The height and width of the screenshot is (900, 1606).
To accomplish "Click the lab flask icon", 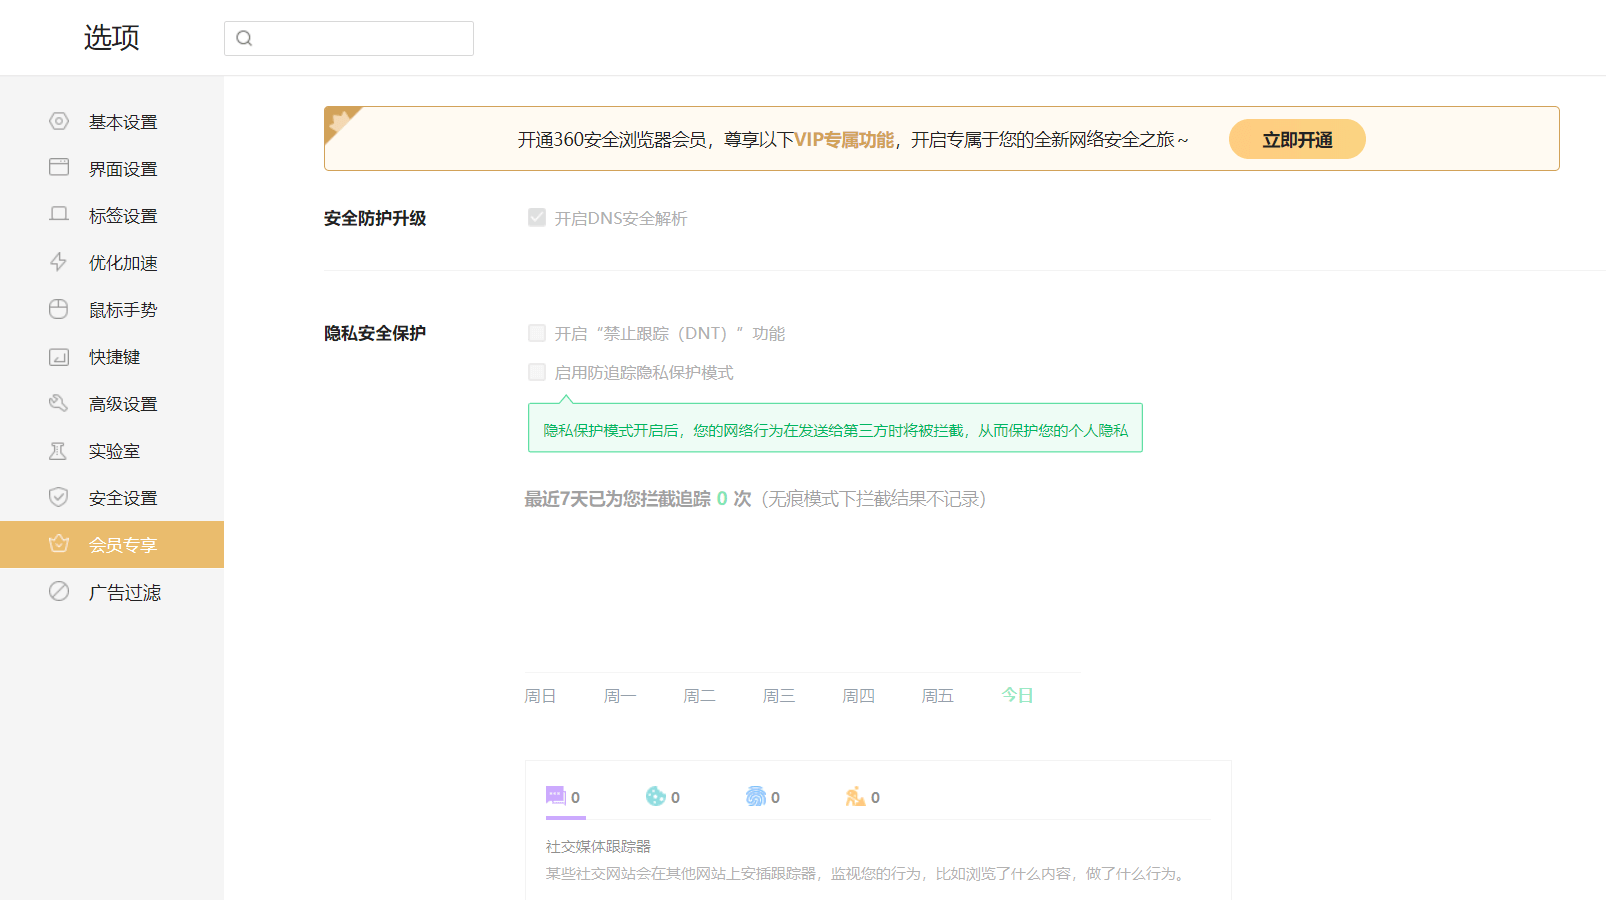I will (59, 451).
